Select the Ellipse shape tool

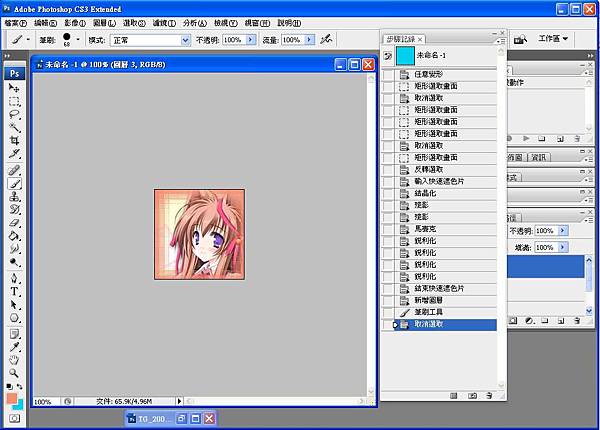pos(14,318)
